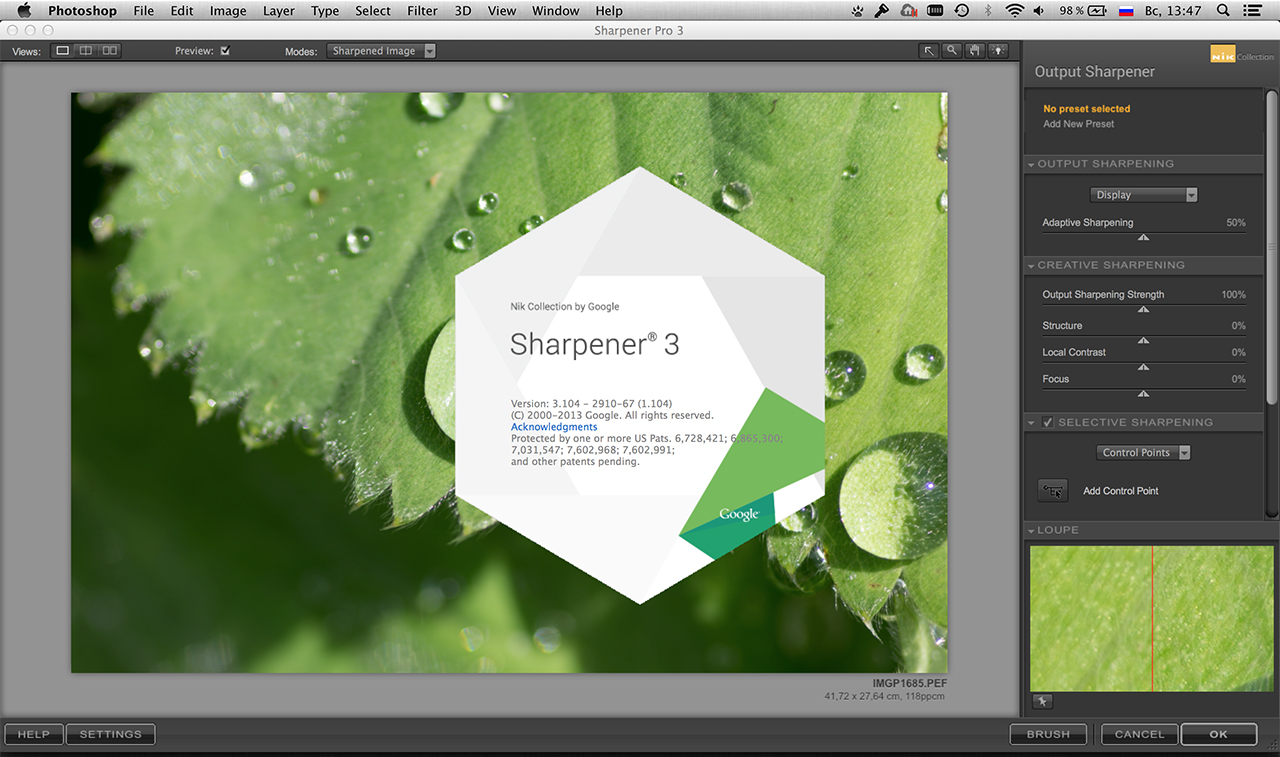Click the battery status icon

coord(1097,11)
